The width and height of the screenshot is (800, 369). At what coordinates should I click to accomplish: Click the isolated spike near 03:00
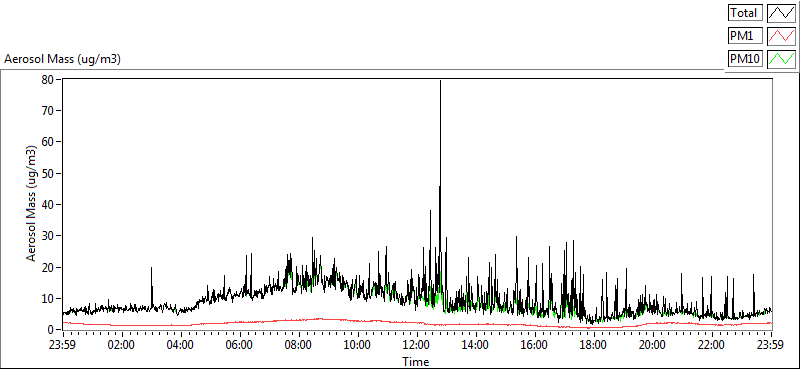152,268
